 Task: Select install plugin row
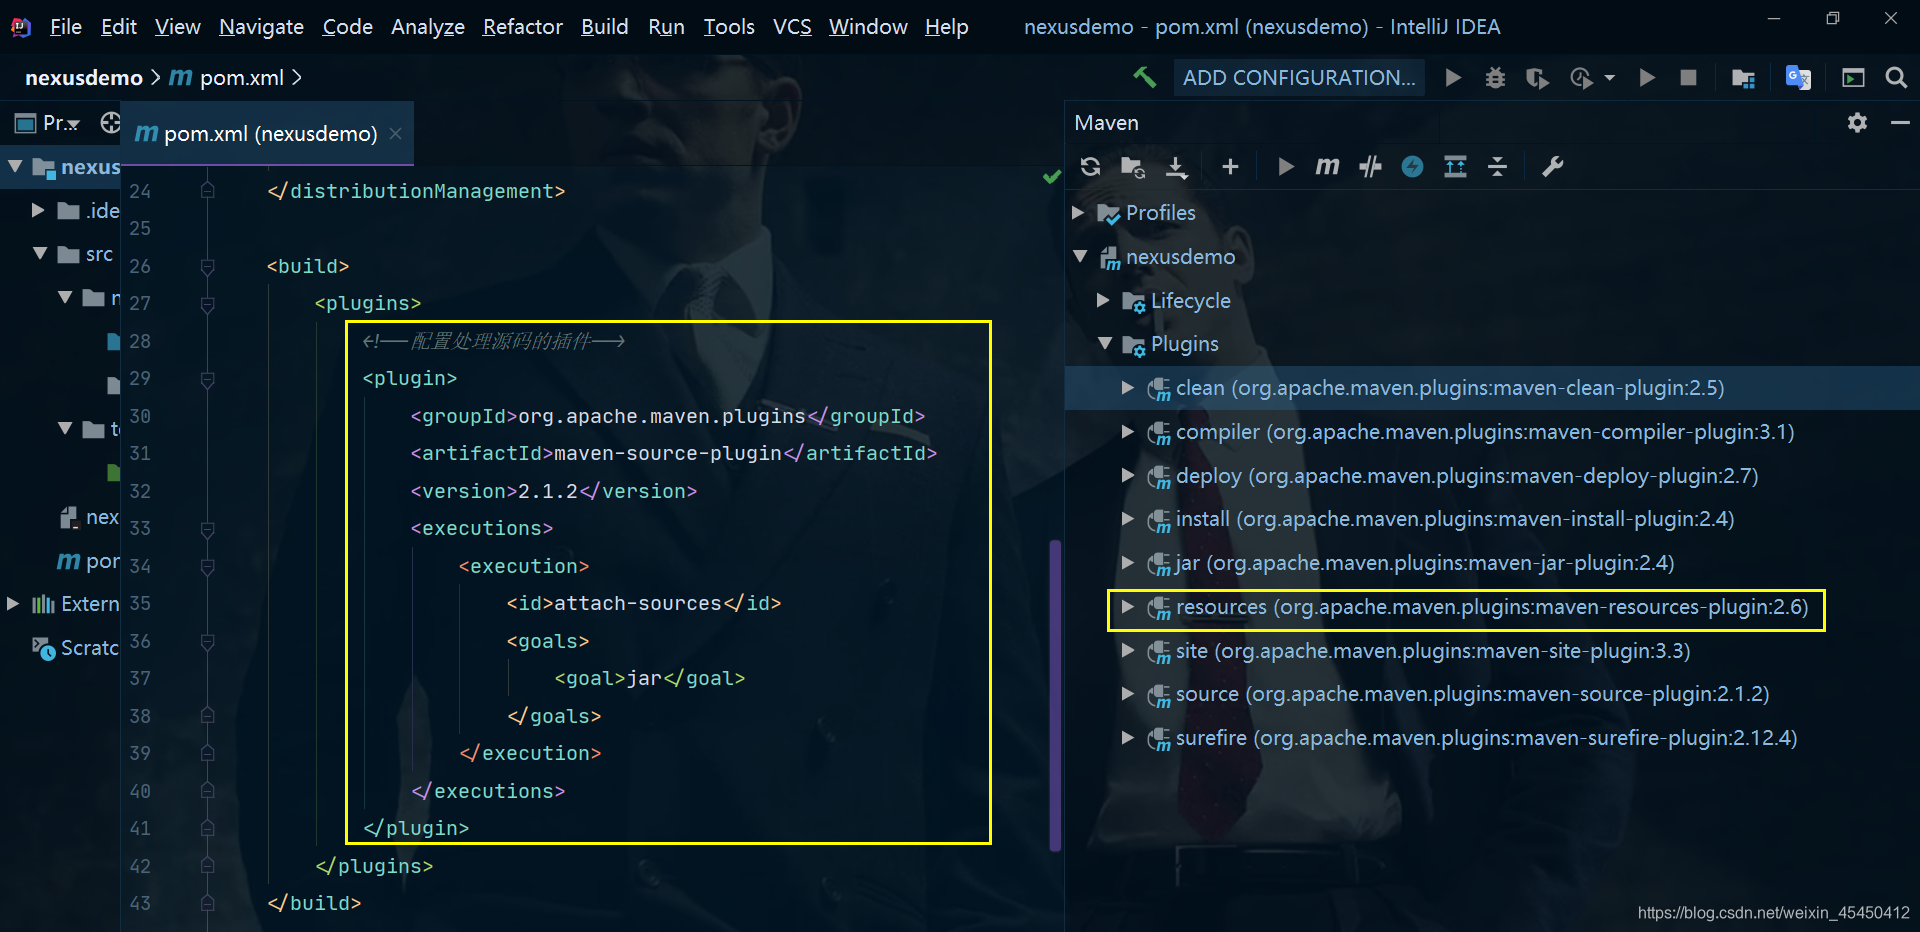(x=1492, y=519)
